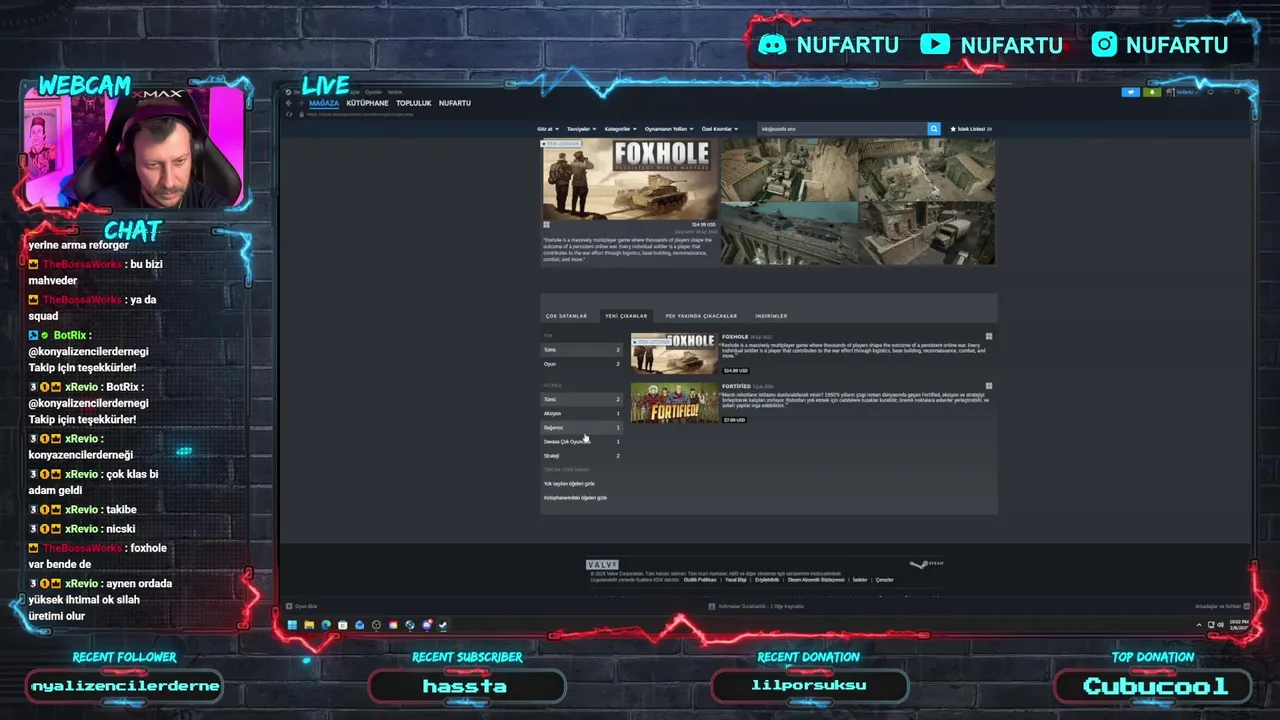This screenshot has width=1280, height=720.
Task: Open Yasal Bilgi footer link
Action: pyautogui.click(x=736, y=580)
